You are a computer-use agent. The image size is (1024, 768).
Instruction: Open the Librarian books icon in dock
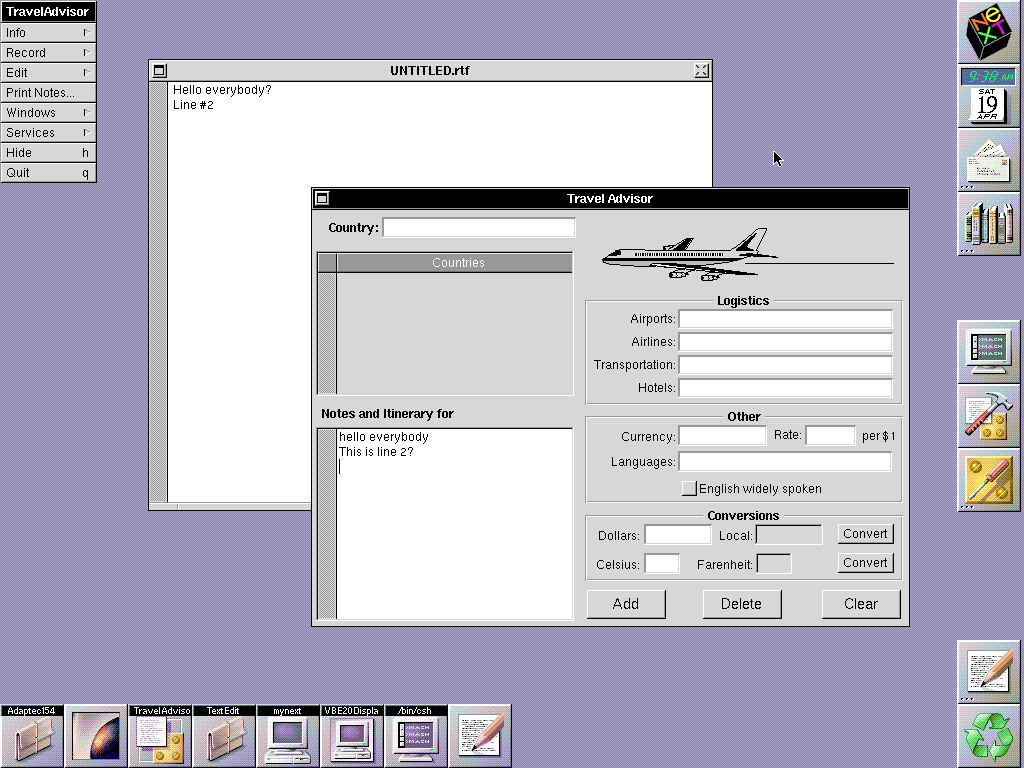[989, 223]
